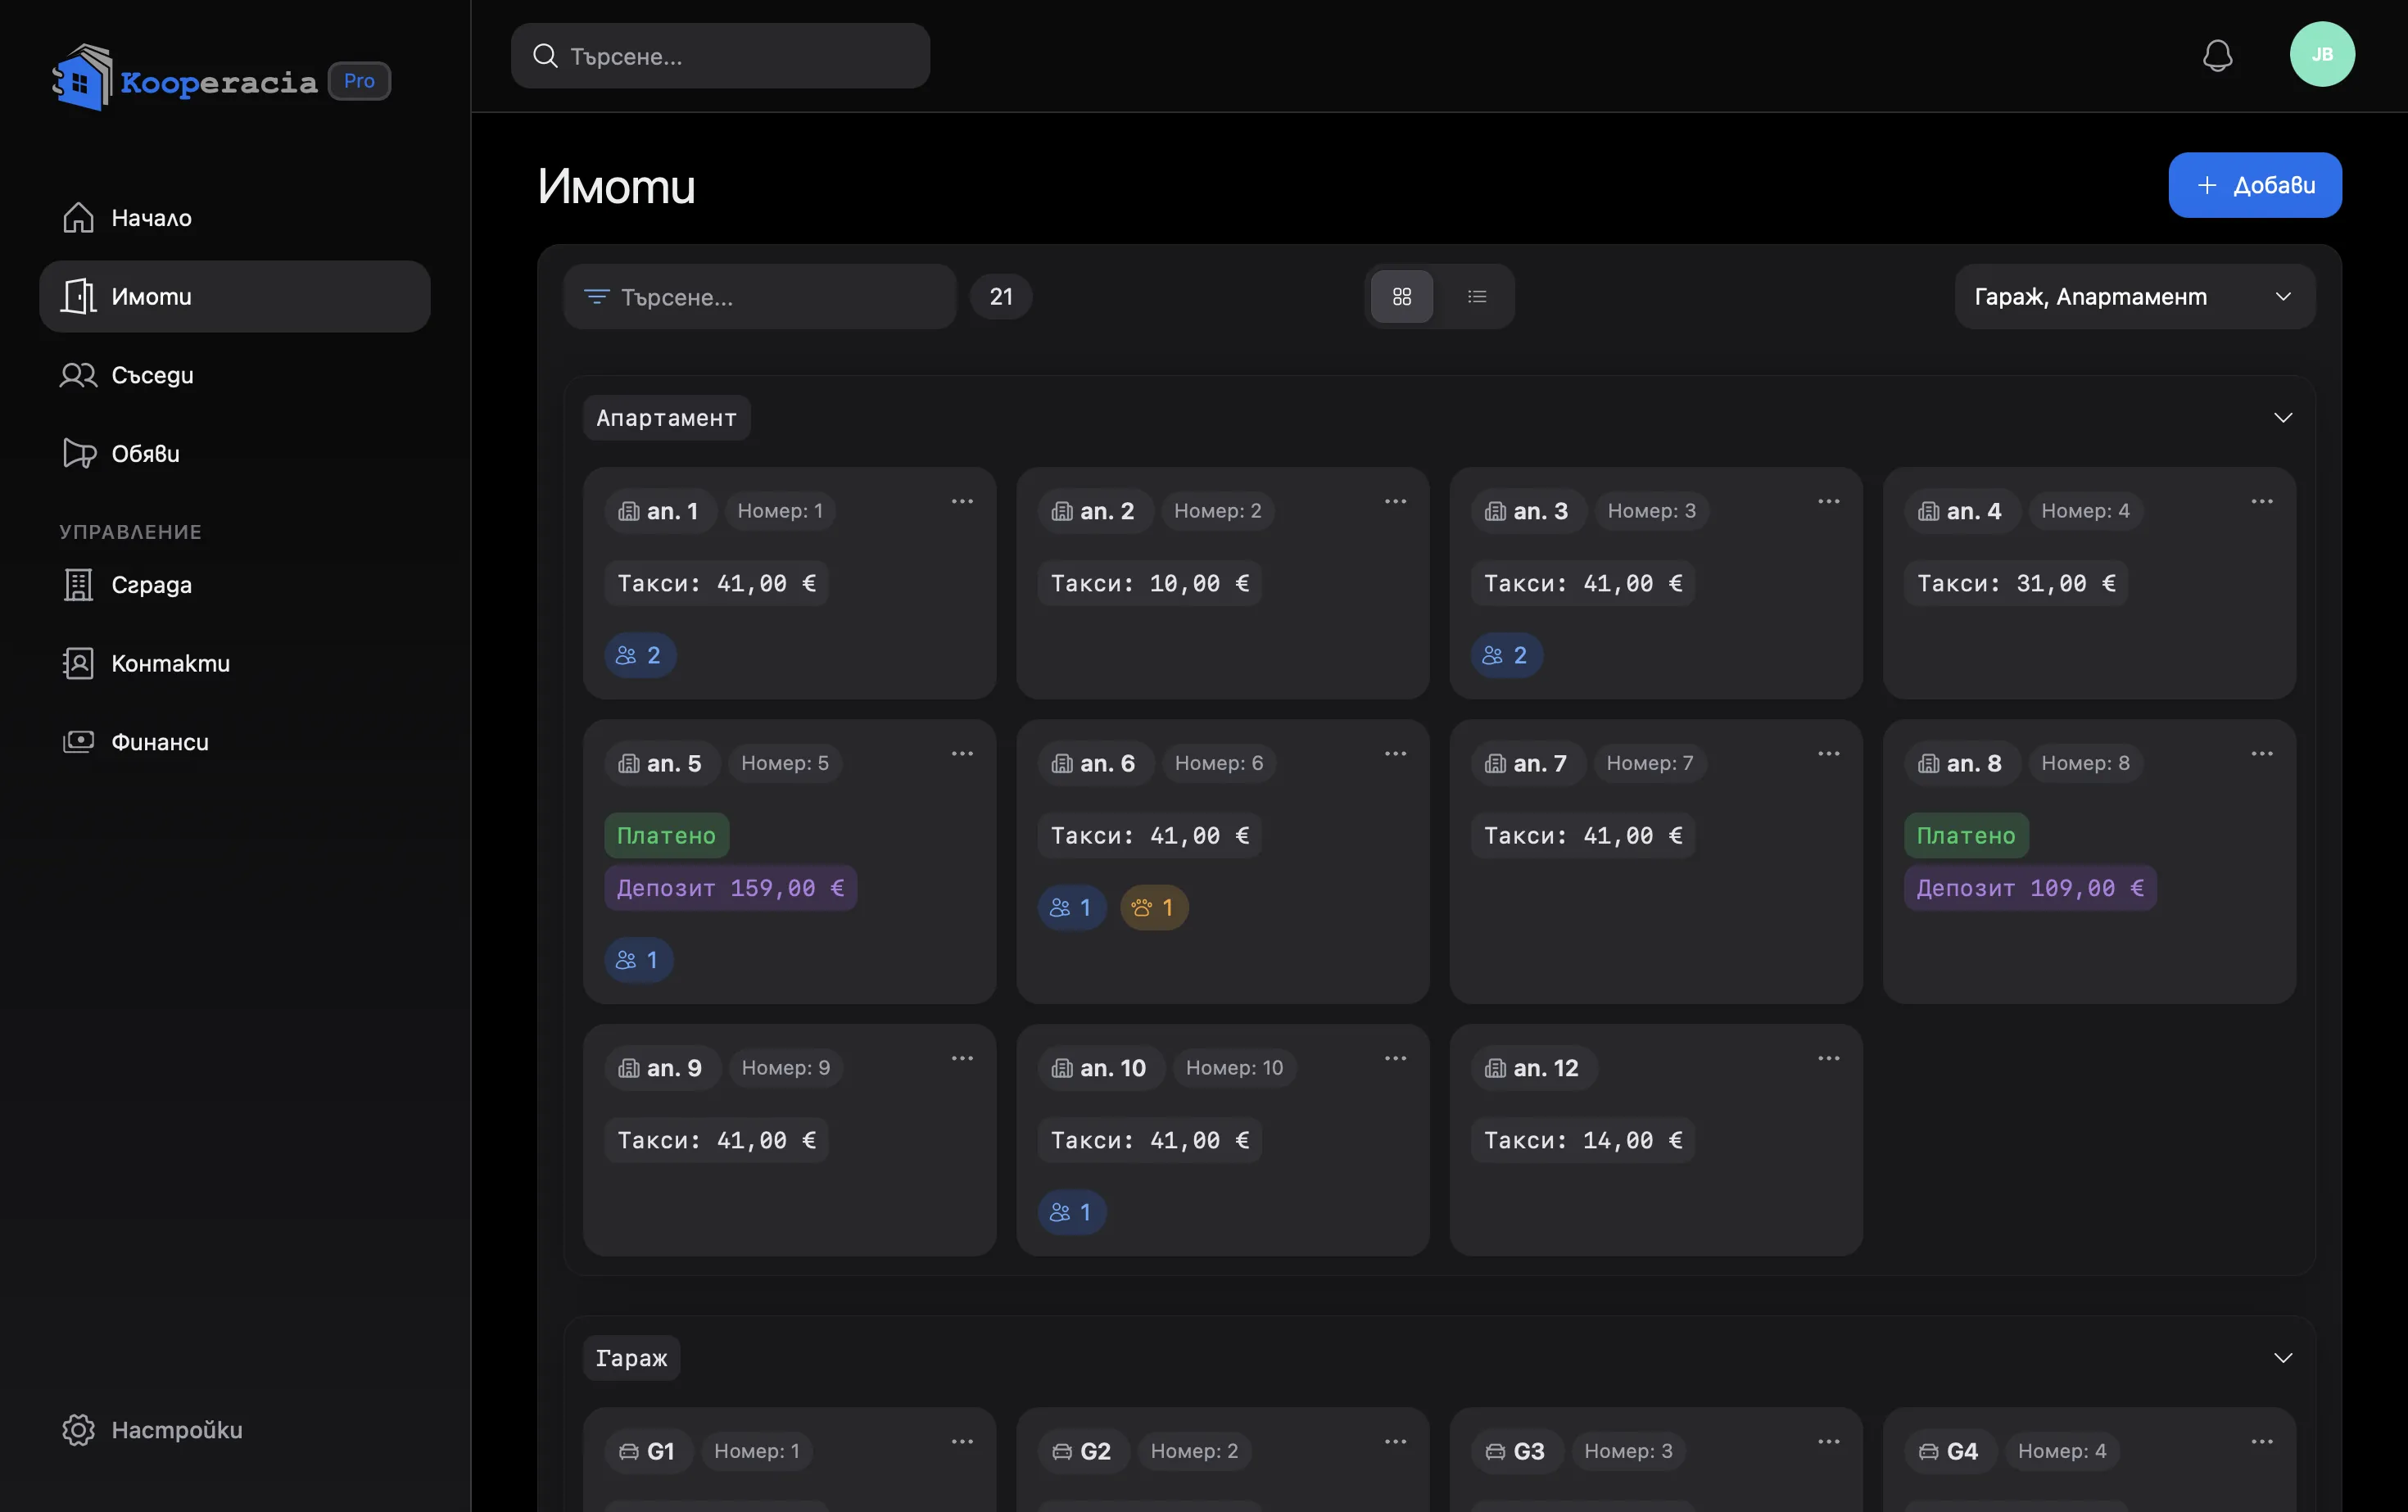
Task: Open the Гараж, Апартамент type filter dropdown
Action: (x=2134, y=296)
